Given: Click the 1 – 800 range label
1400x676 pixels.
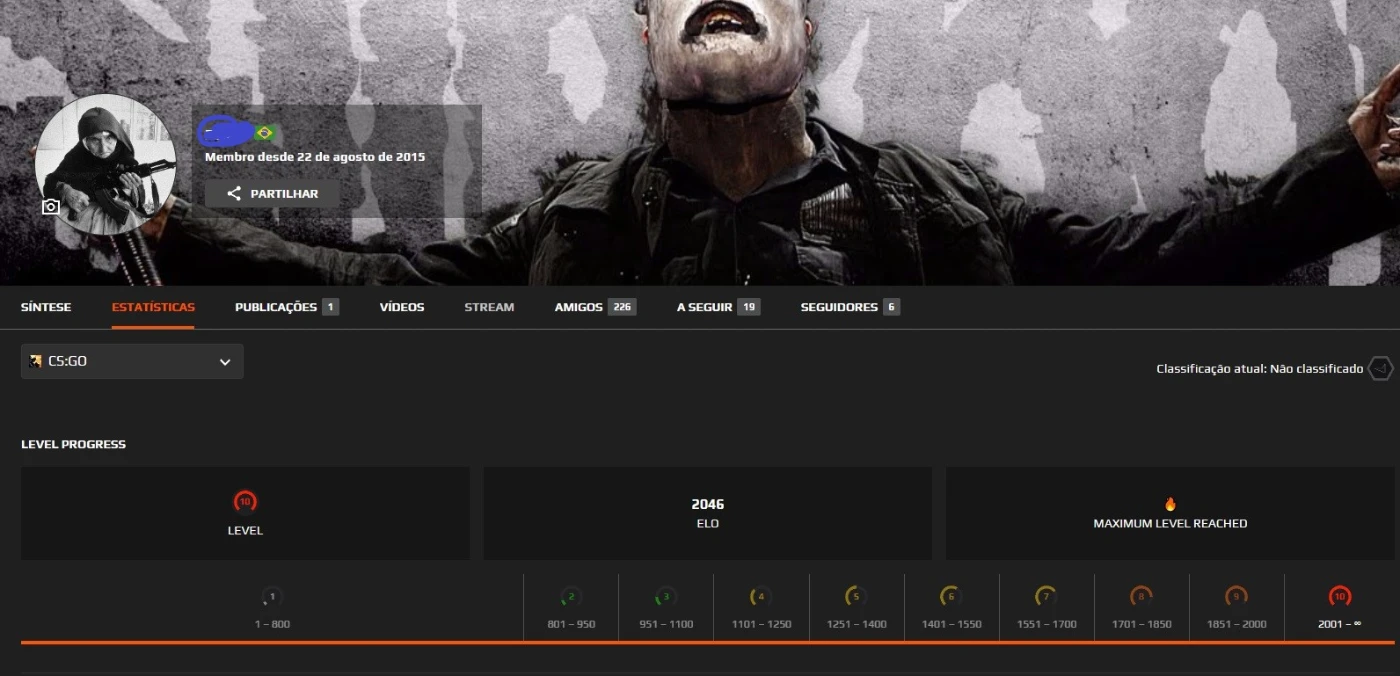Looking at the screenshot, I should pyautogui.click(x=272, y=624).
